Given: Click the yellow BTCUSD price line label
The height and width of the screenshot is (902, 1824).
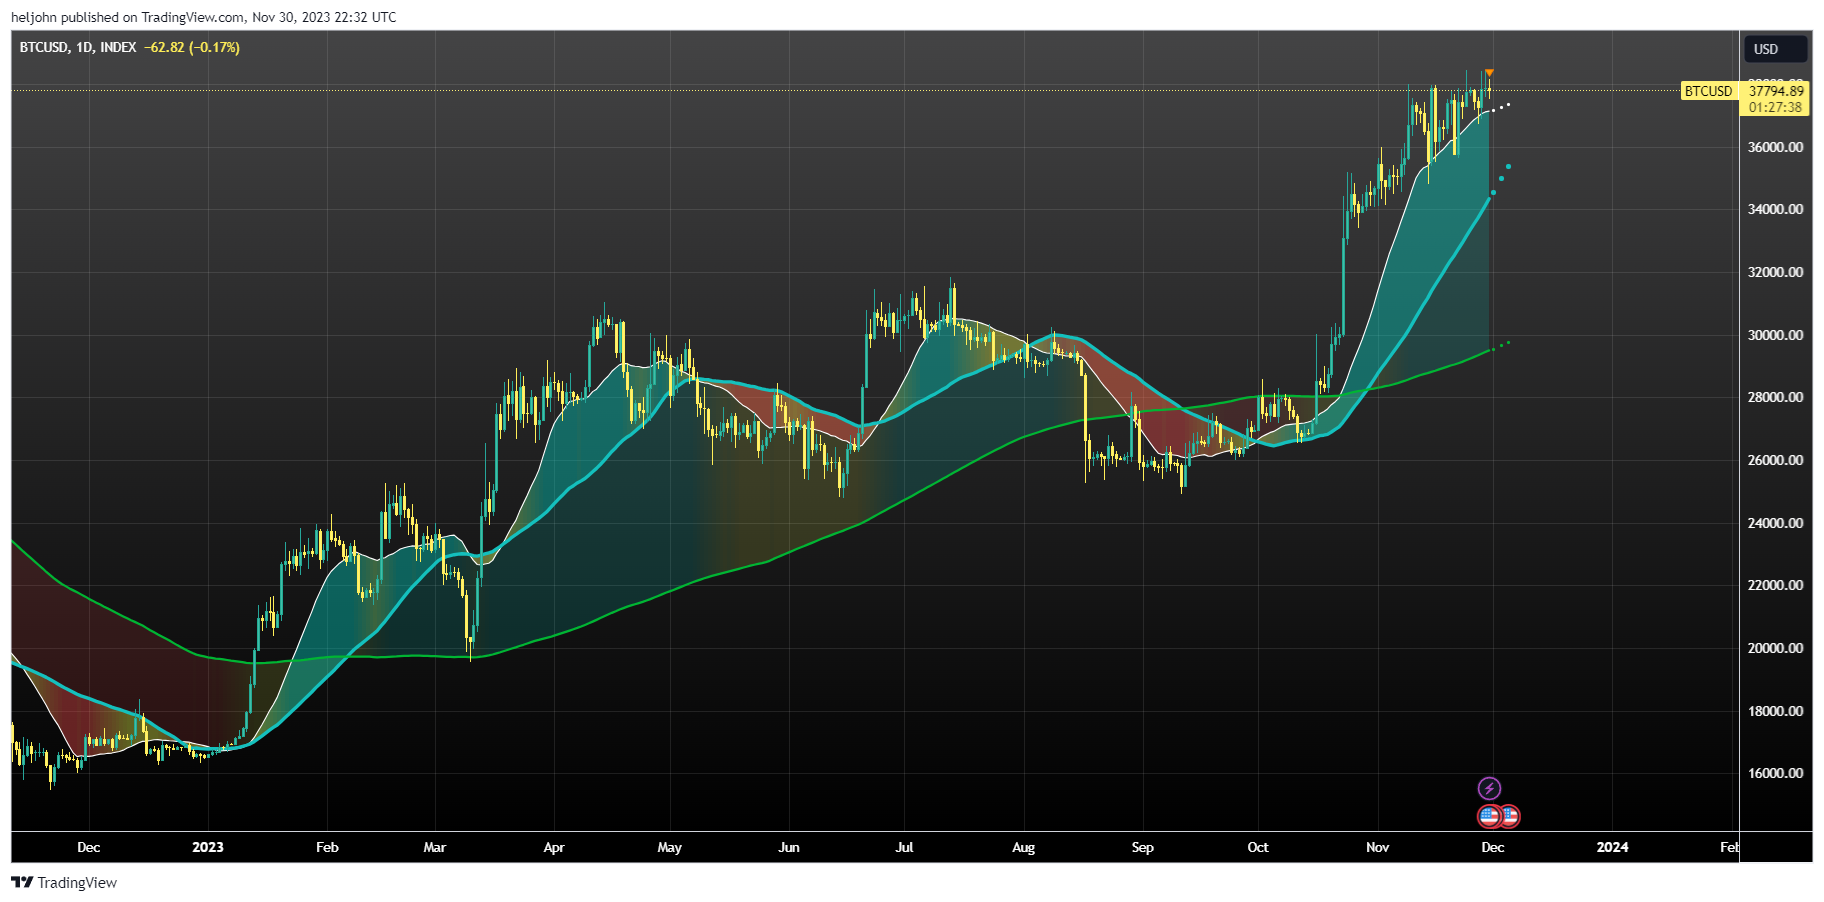Looking at the screenshot, I should [1708, 91].
